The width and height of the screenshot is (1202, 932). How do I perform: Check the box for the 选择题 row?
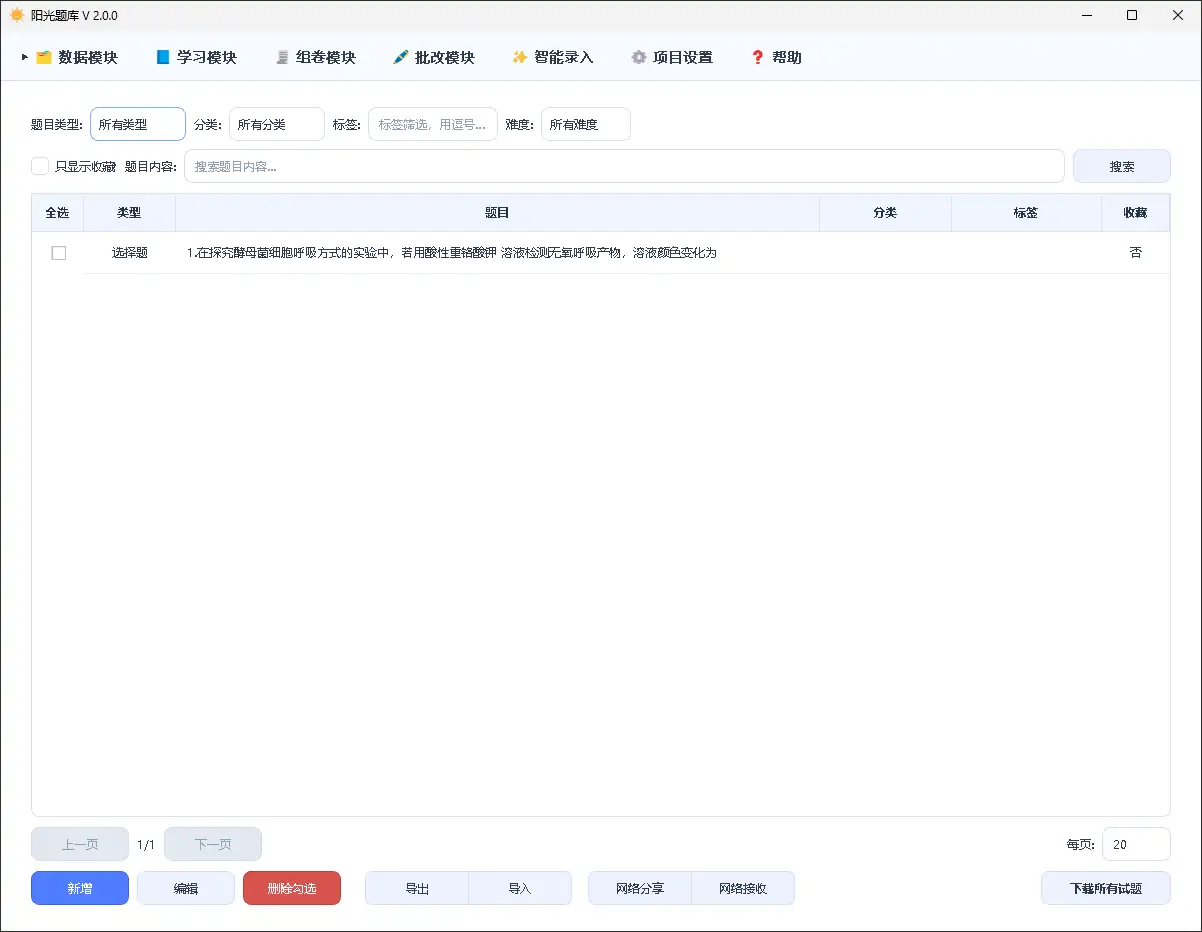pos(59,253)
